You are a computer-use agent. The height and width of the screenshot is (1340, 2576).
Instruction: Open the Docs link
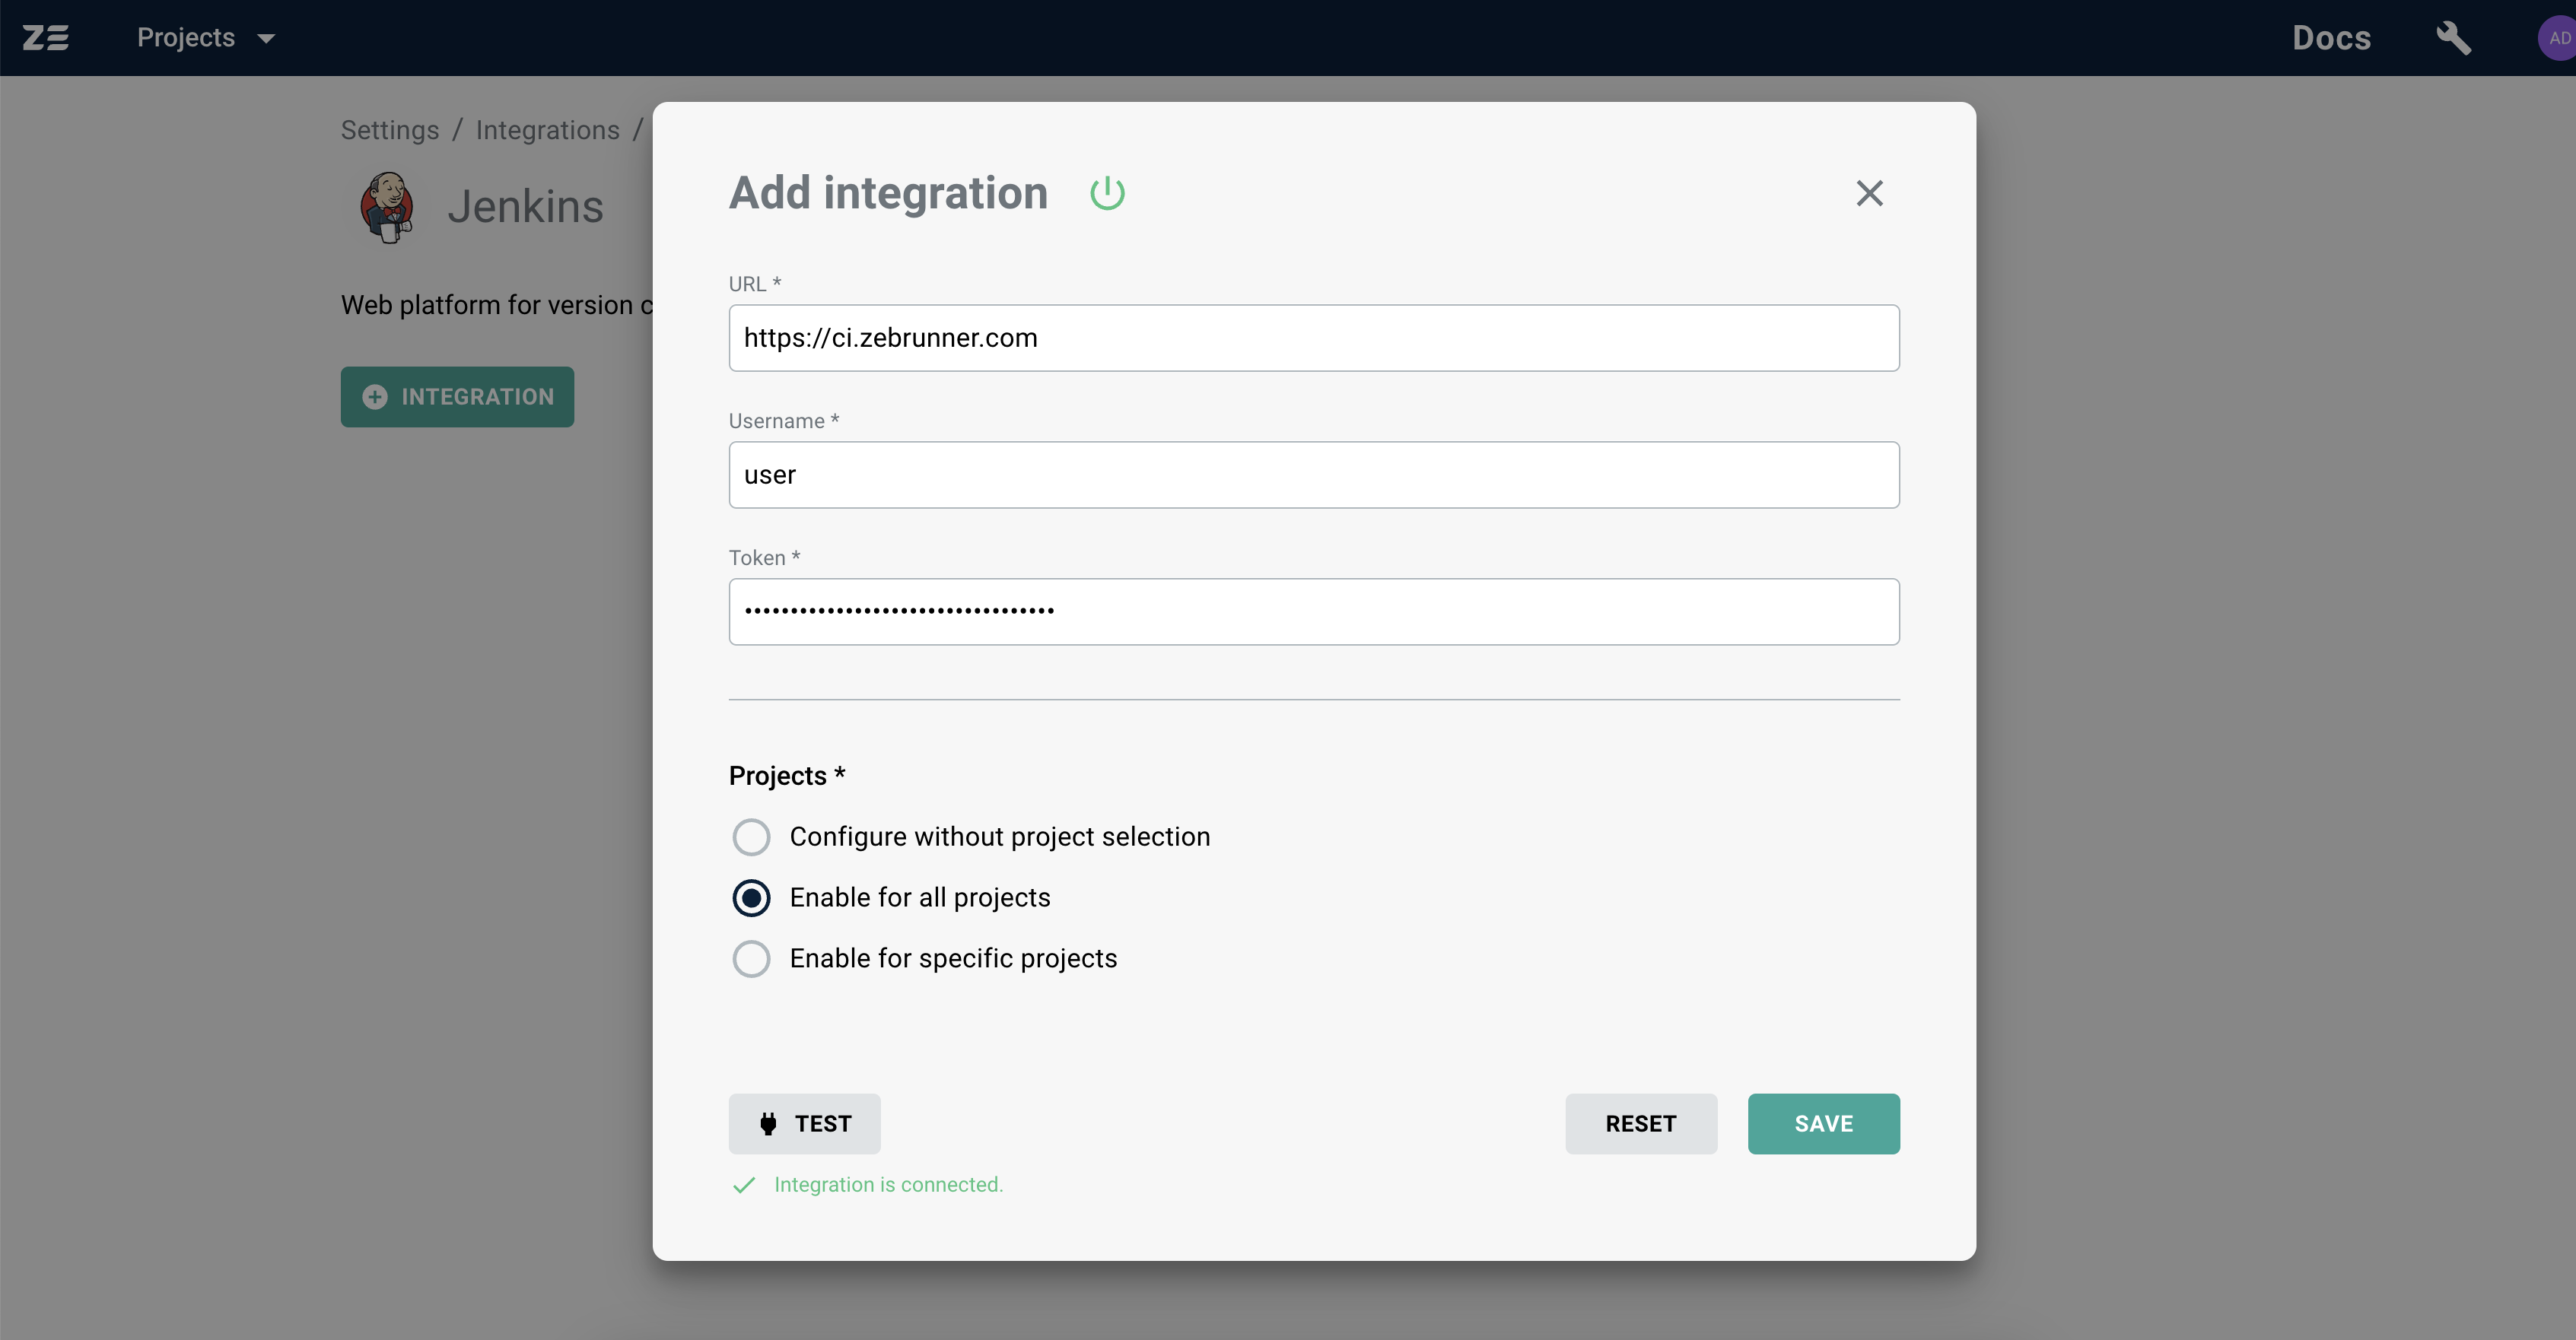[2331, 38]
